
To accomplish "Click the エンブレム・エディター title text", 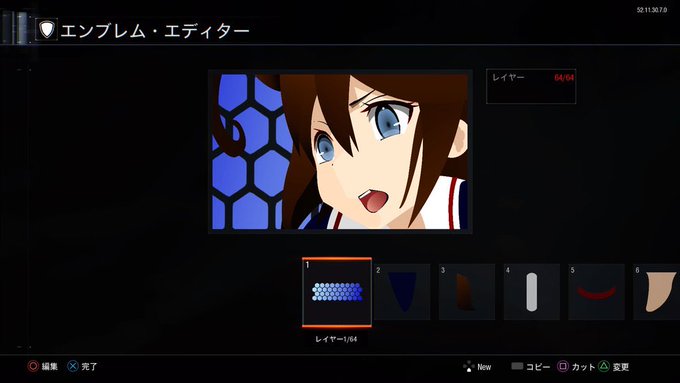I will click(155, 30).
